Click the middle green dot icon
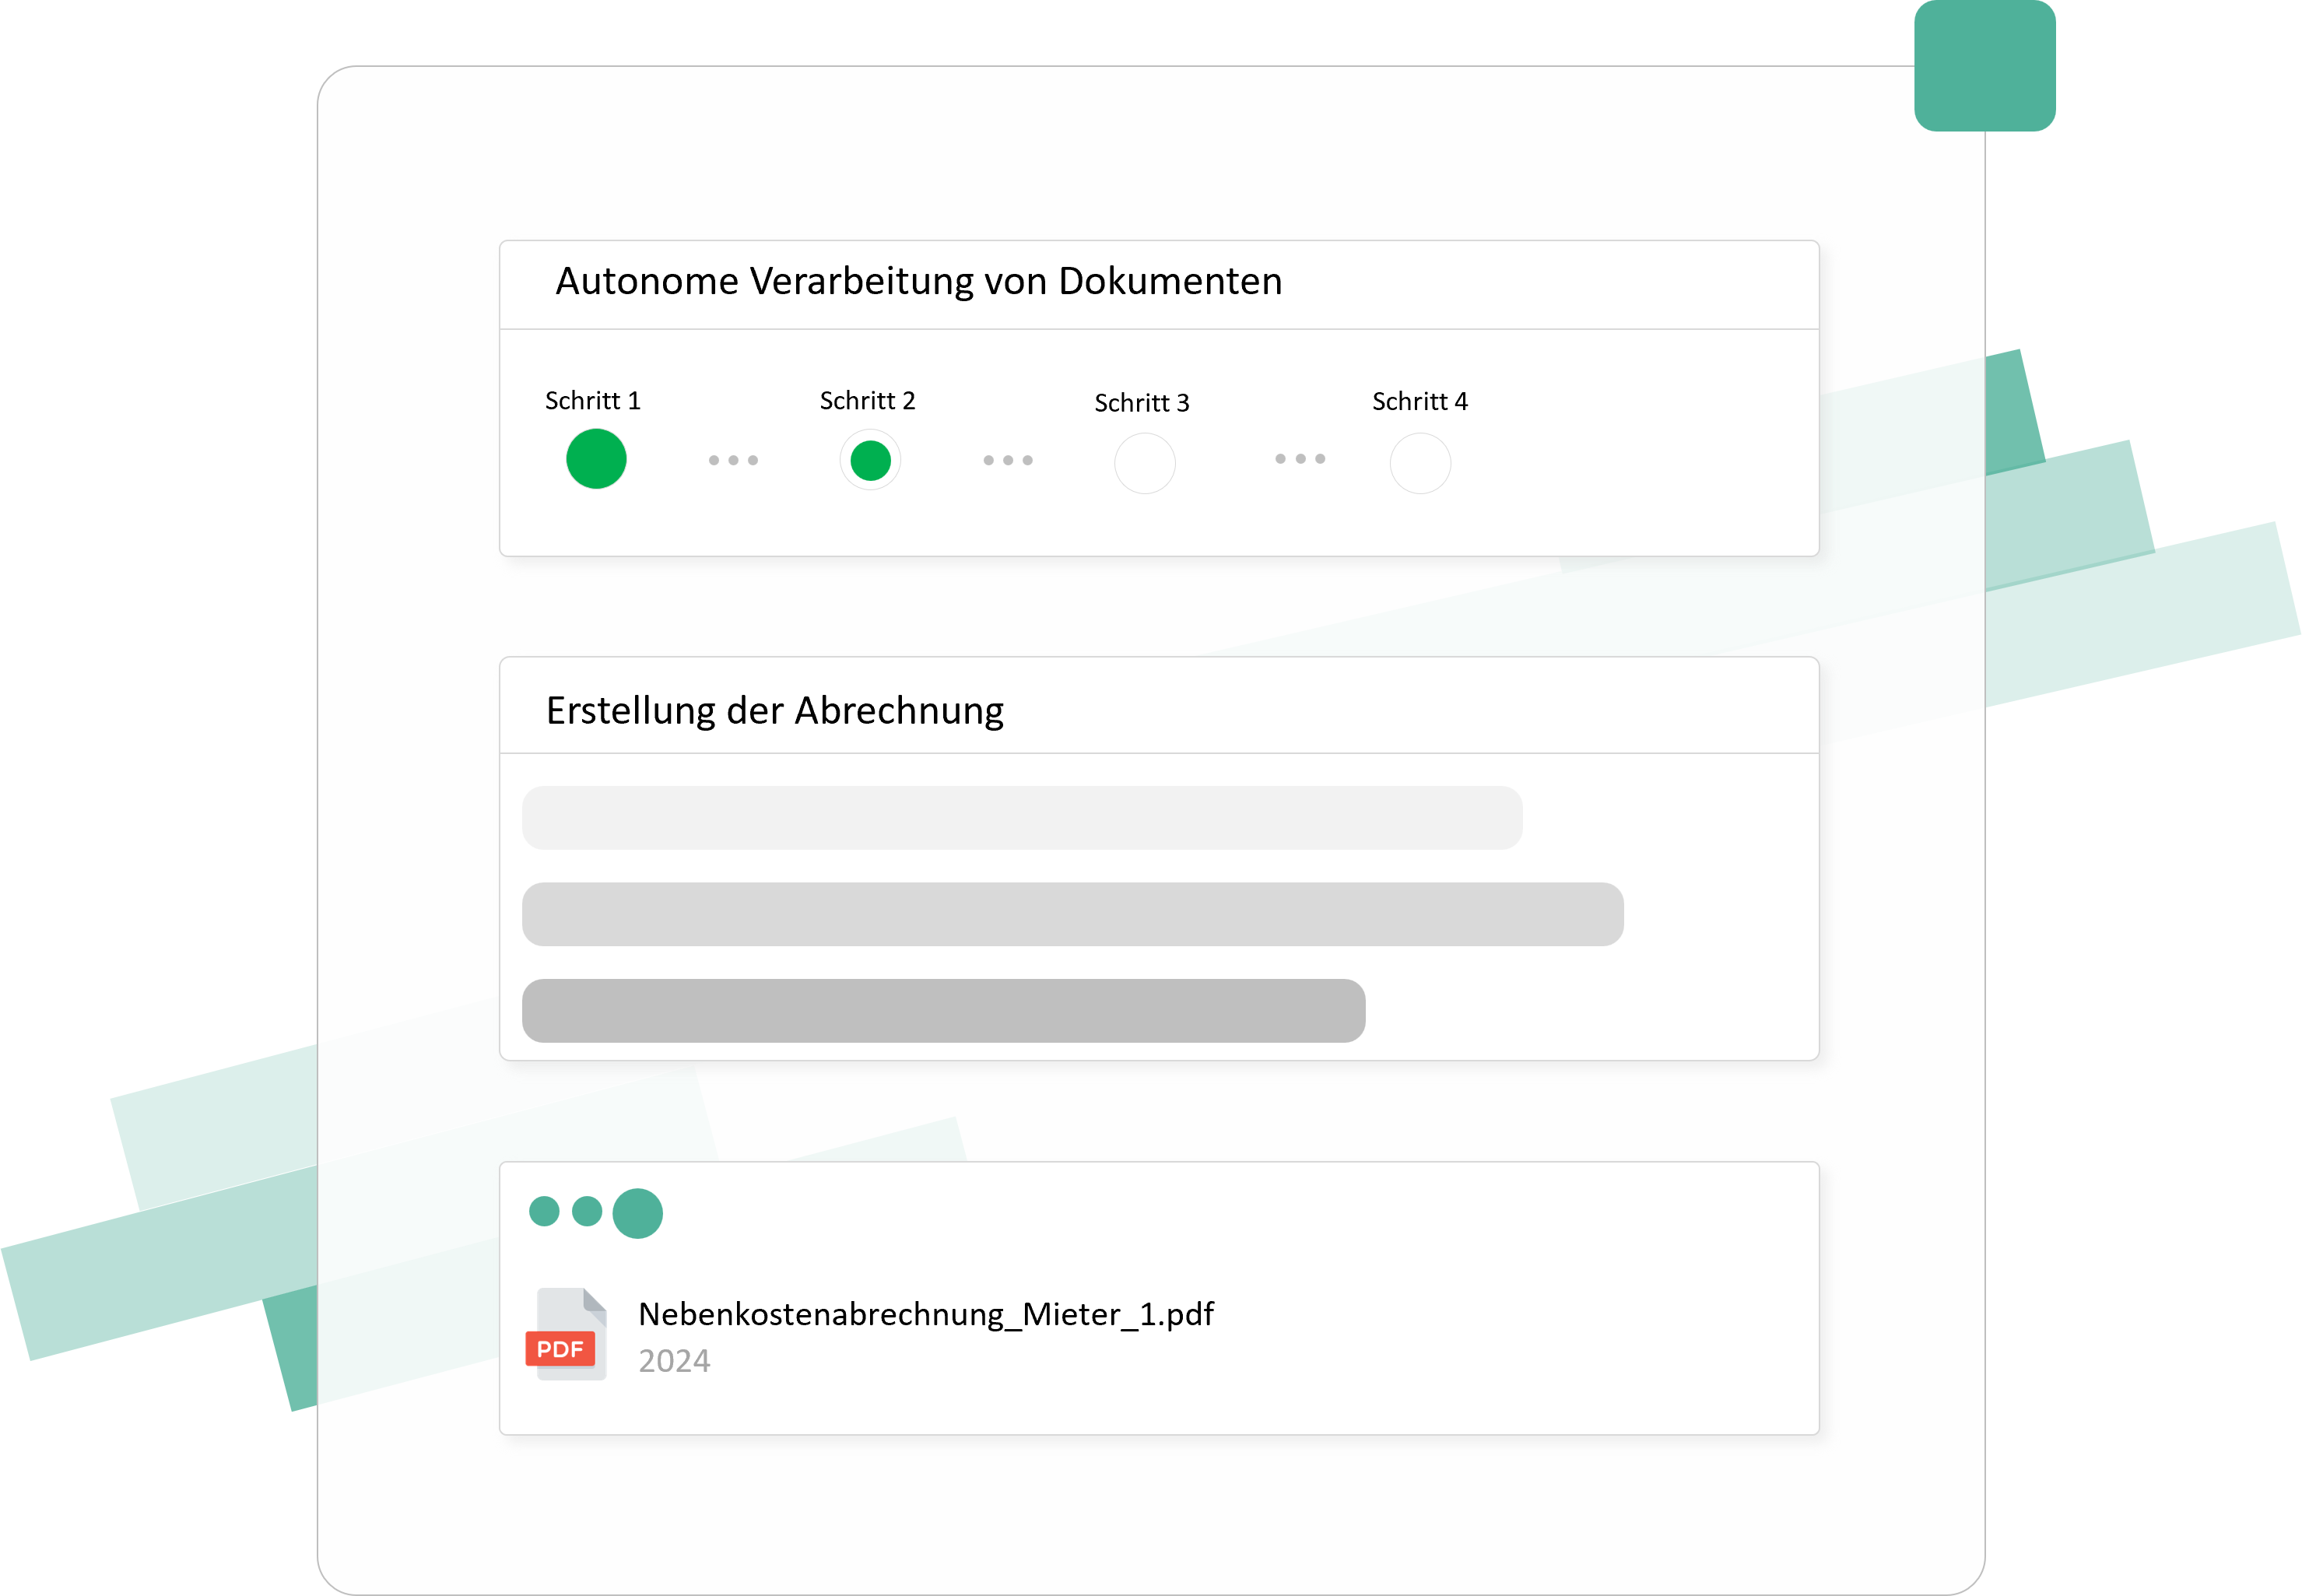The image size is (2302, 1596). pos(588,1212)
